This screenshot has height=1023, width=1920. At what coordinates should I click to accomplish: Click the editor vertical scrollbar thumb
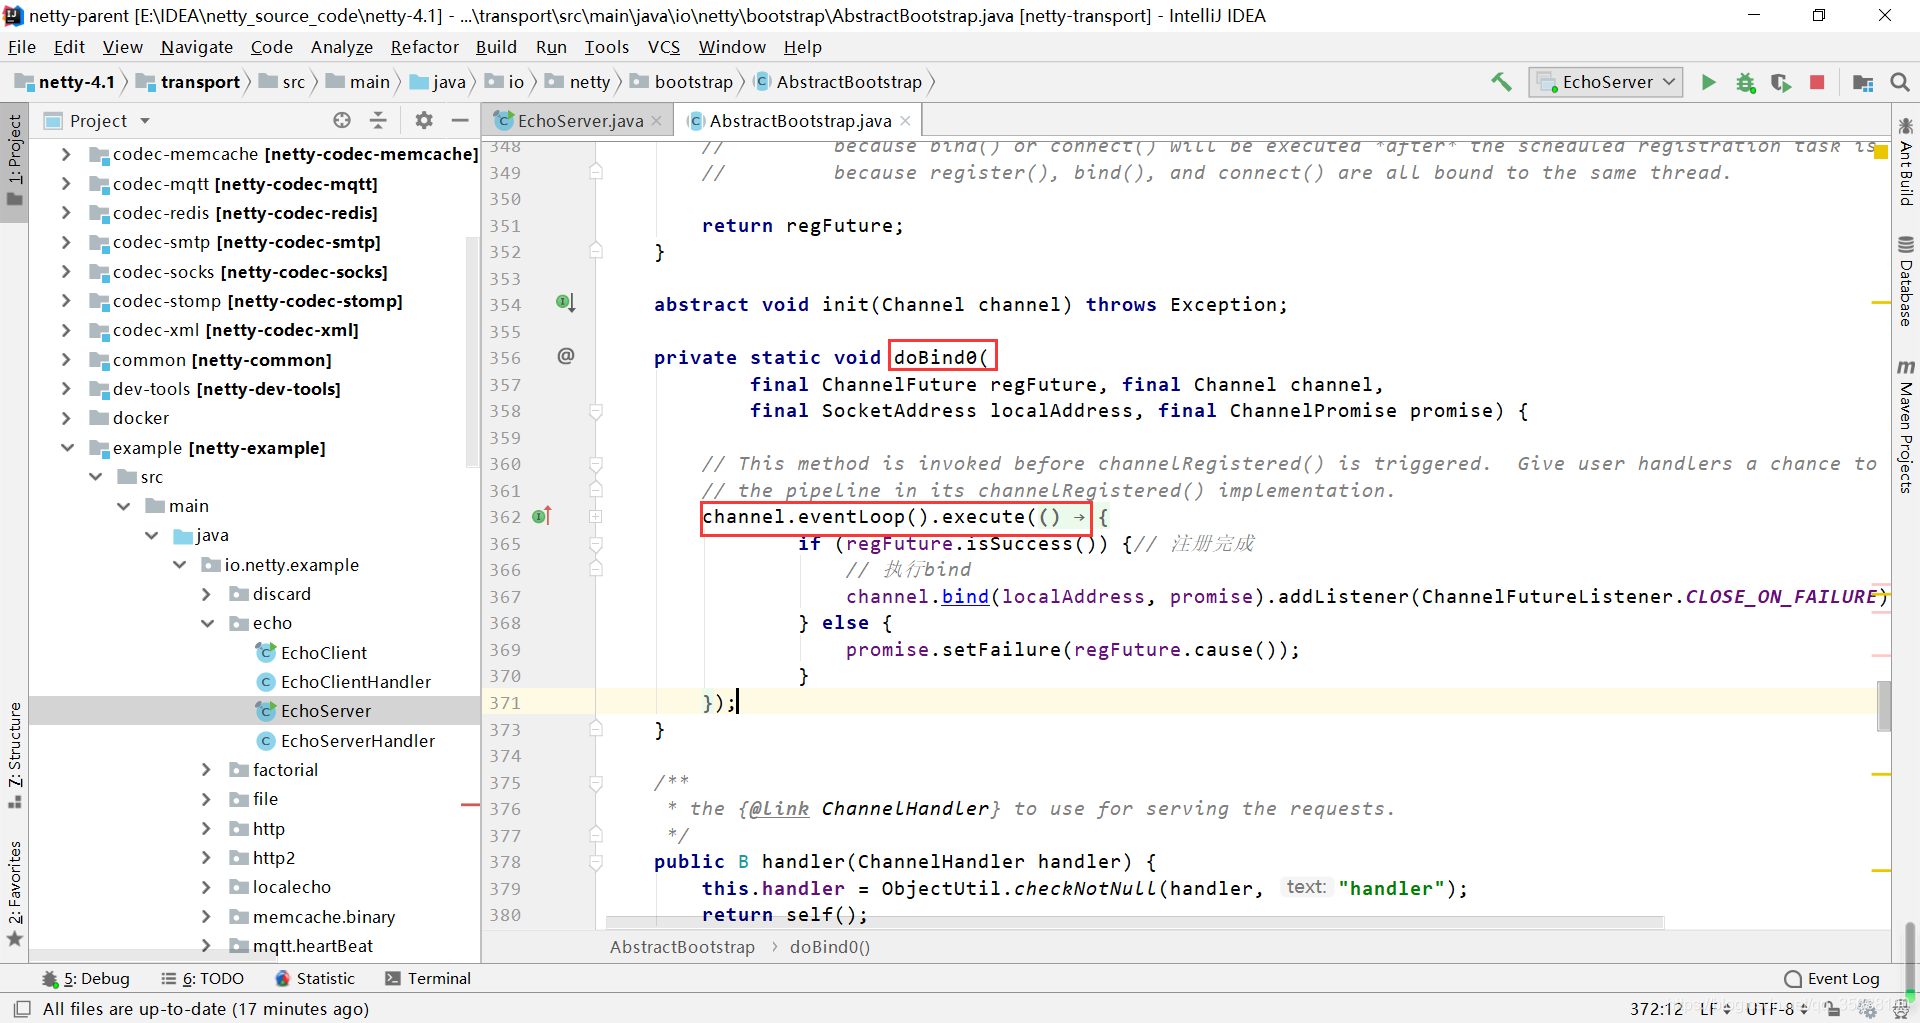[1884, 706]
